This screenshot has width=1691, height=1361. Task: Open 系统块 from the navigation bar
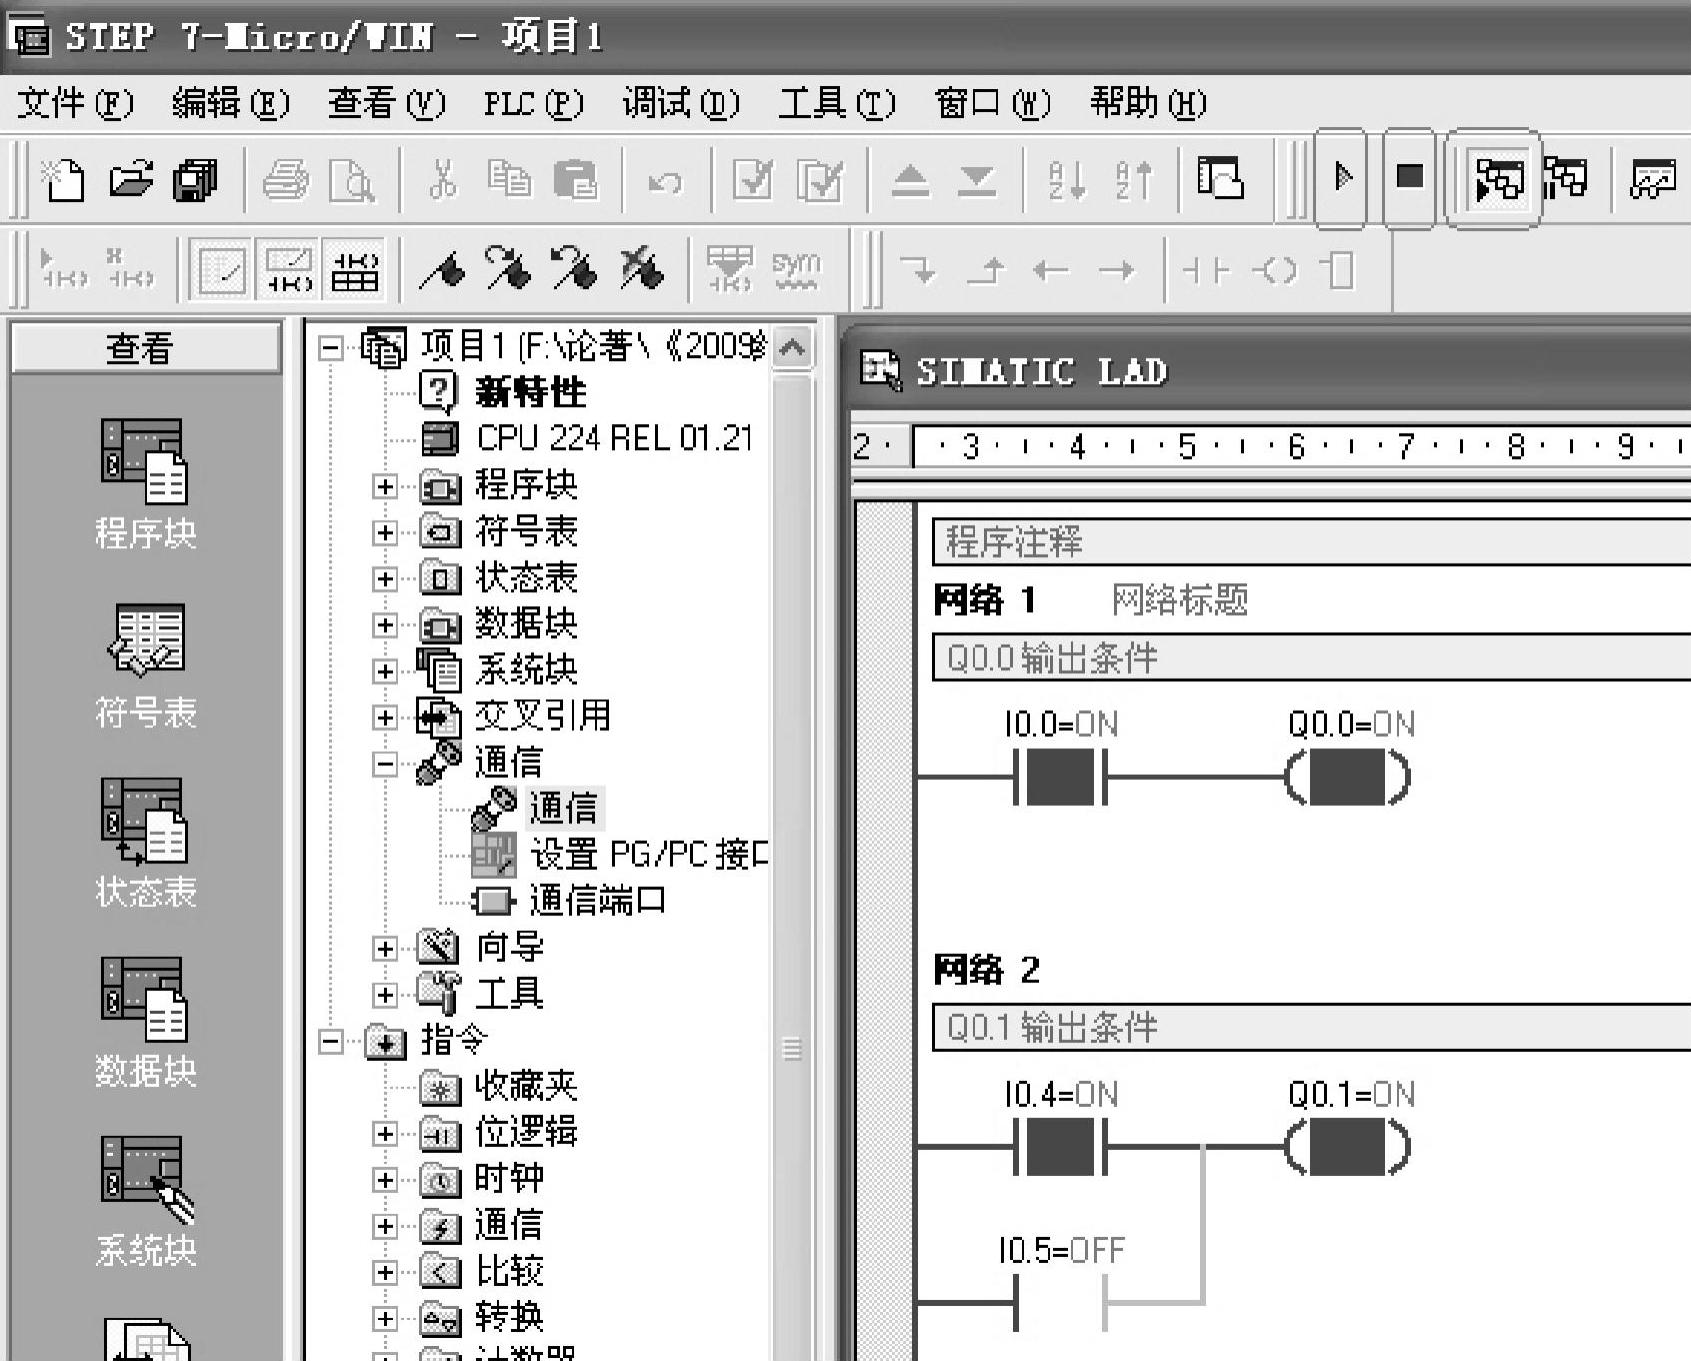(x=145, y=1203)
